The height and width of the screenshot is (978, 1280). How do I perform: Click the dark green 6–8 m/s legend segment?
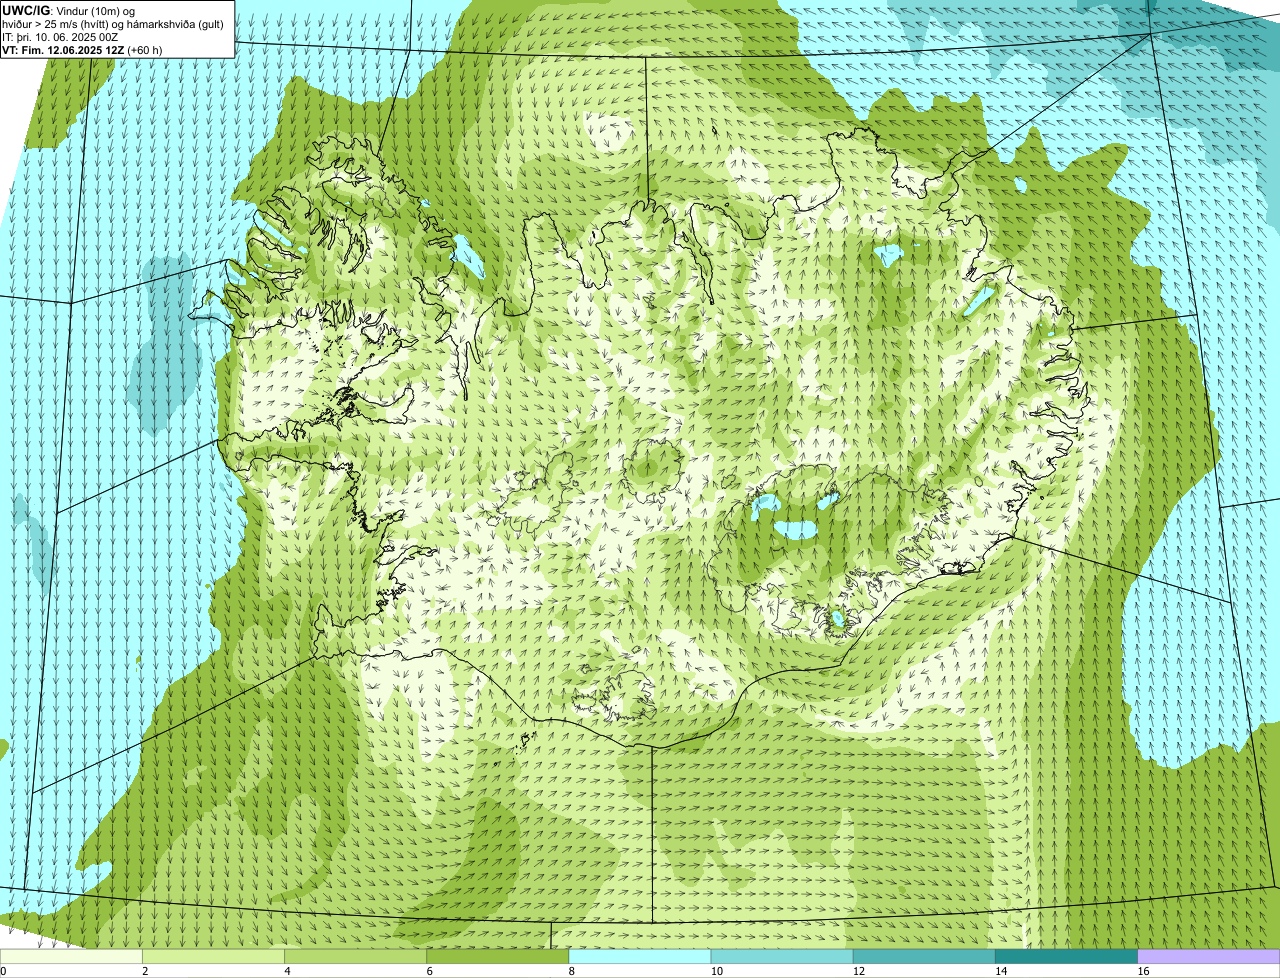pos(498,957)
